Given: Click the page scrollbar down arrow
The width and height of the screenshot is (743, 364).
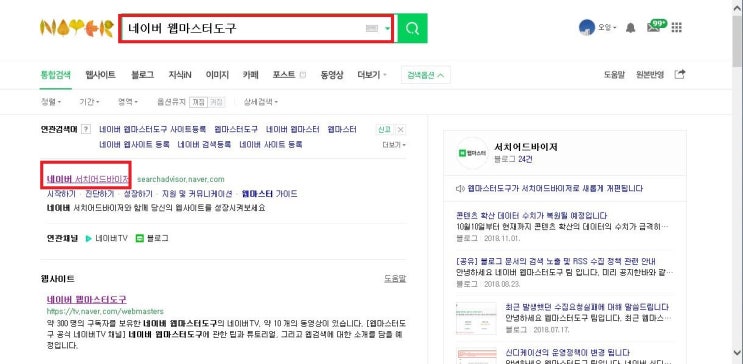Looking at the screenshot, I should tap(737, 352).
